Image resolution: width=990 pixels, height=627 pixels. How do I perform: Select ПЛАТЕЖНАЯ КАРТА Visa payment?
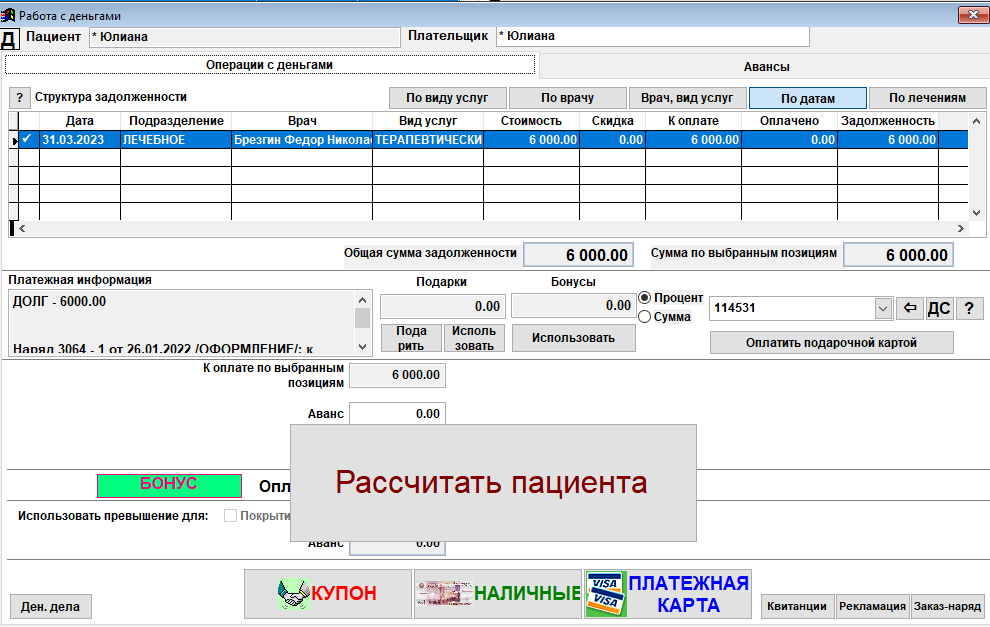click(x=668, y=594)
